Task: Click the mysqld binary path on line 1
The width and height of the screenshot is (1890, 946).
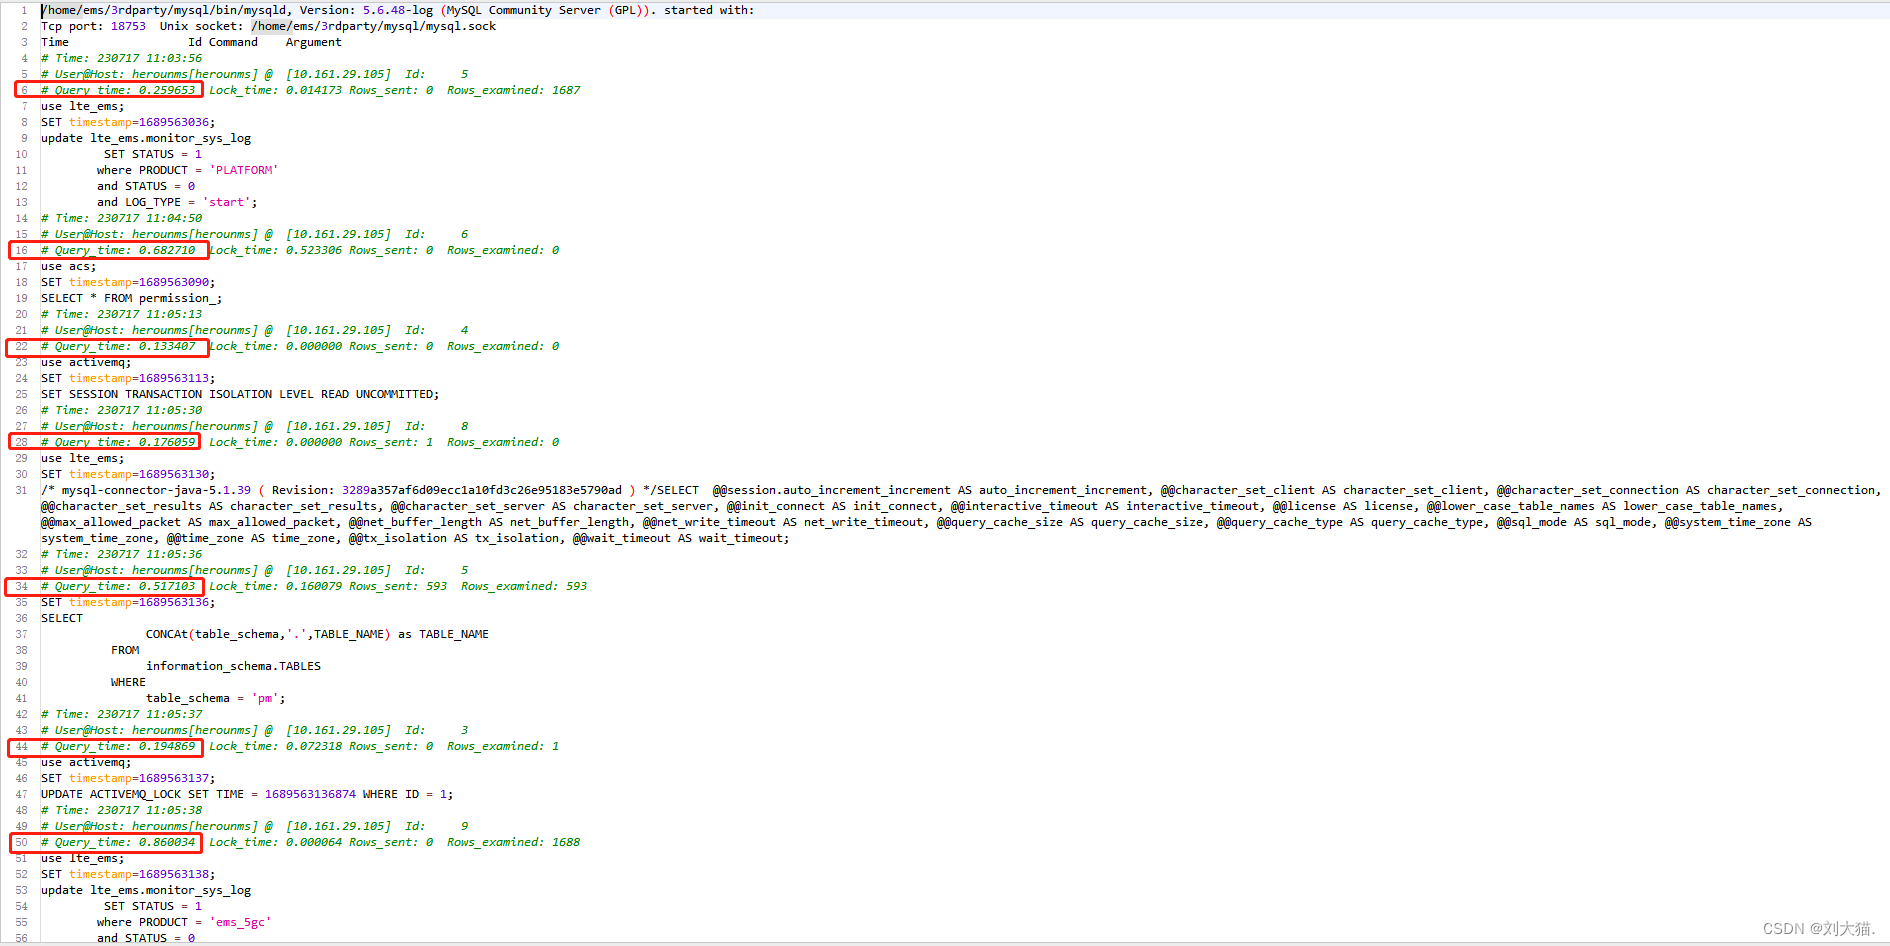Action: point(163,10)
